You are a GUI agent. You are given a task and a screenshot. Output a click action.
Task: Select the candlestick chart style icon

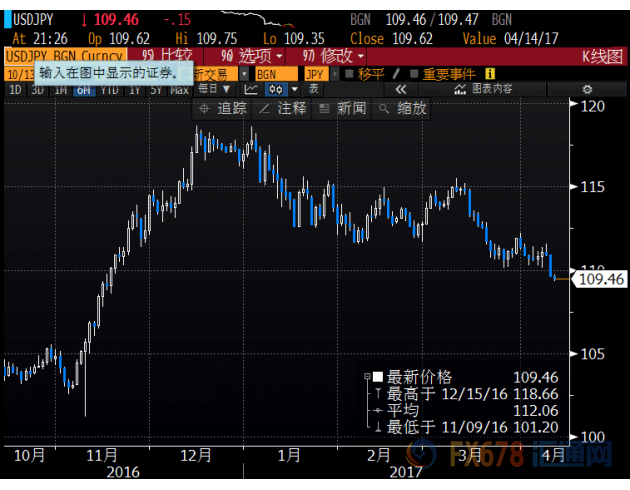pos(276,90)
